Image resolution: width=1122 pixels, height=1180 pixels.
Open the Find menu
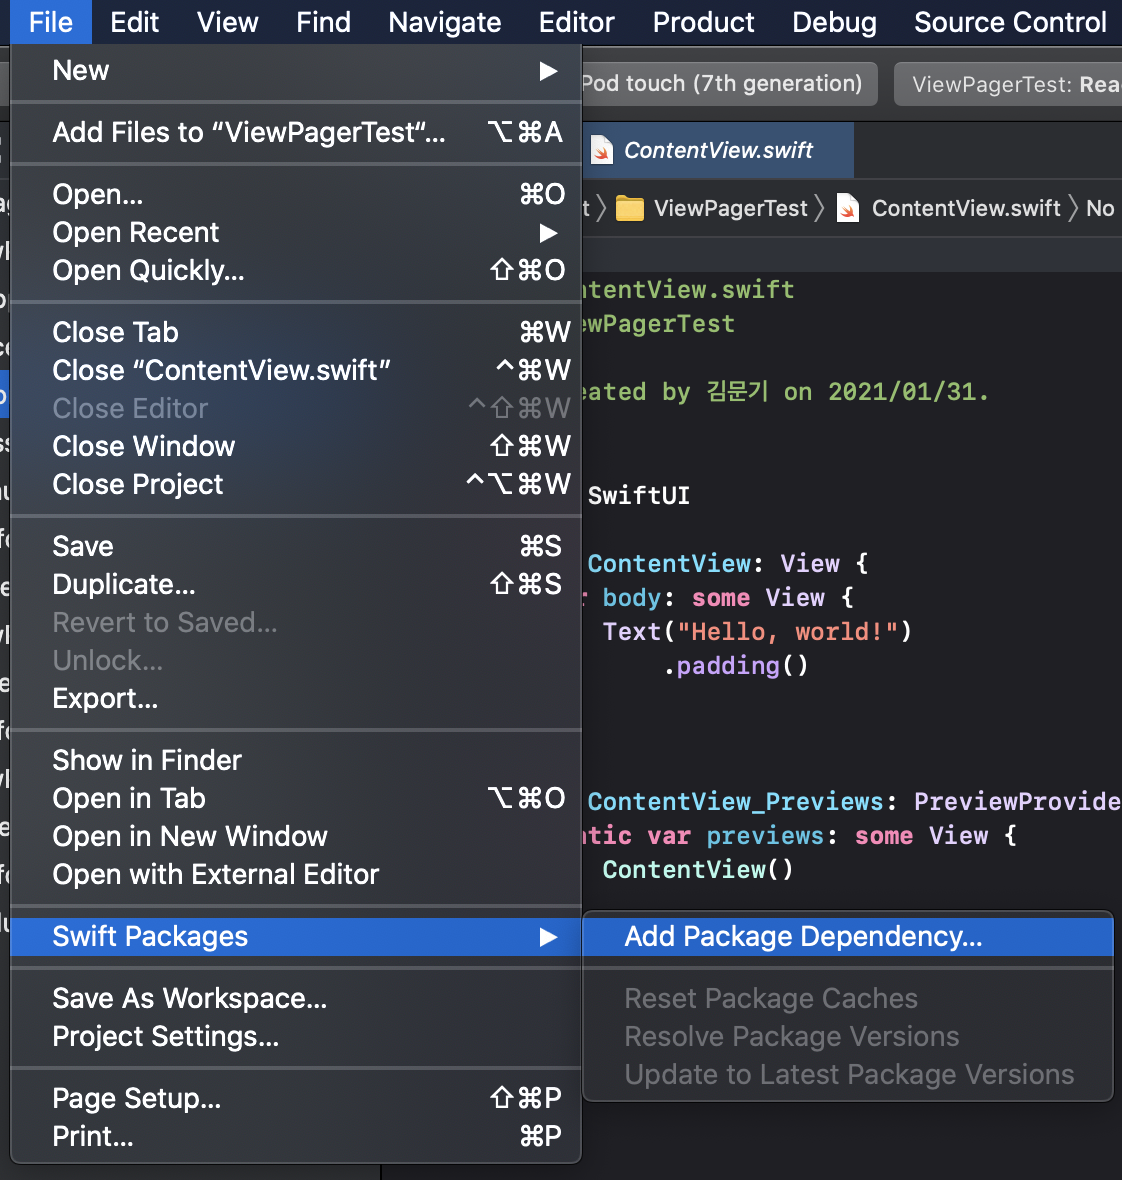[x=324, y=22]
